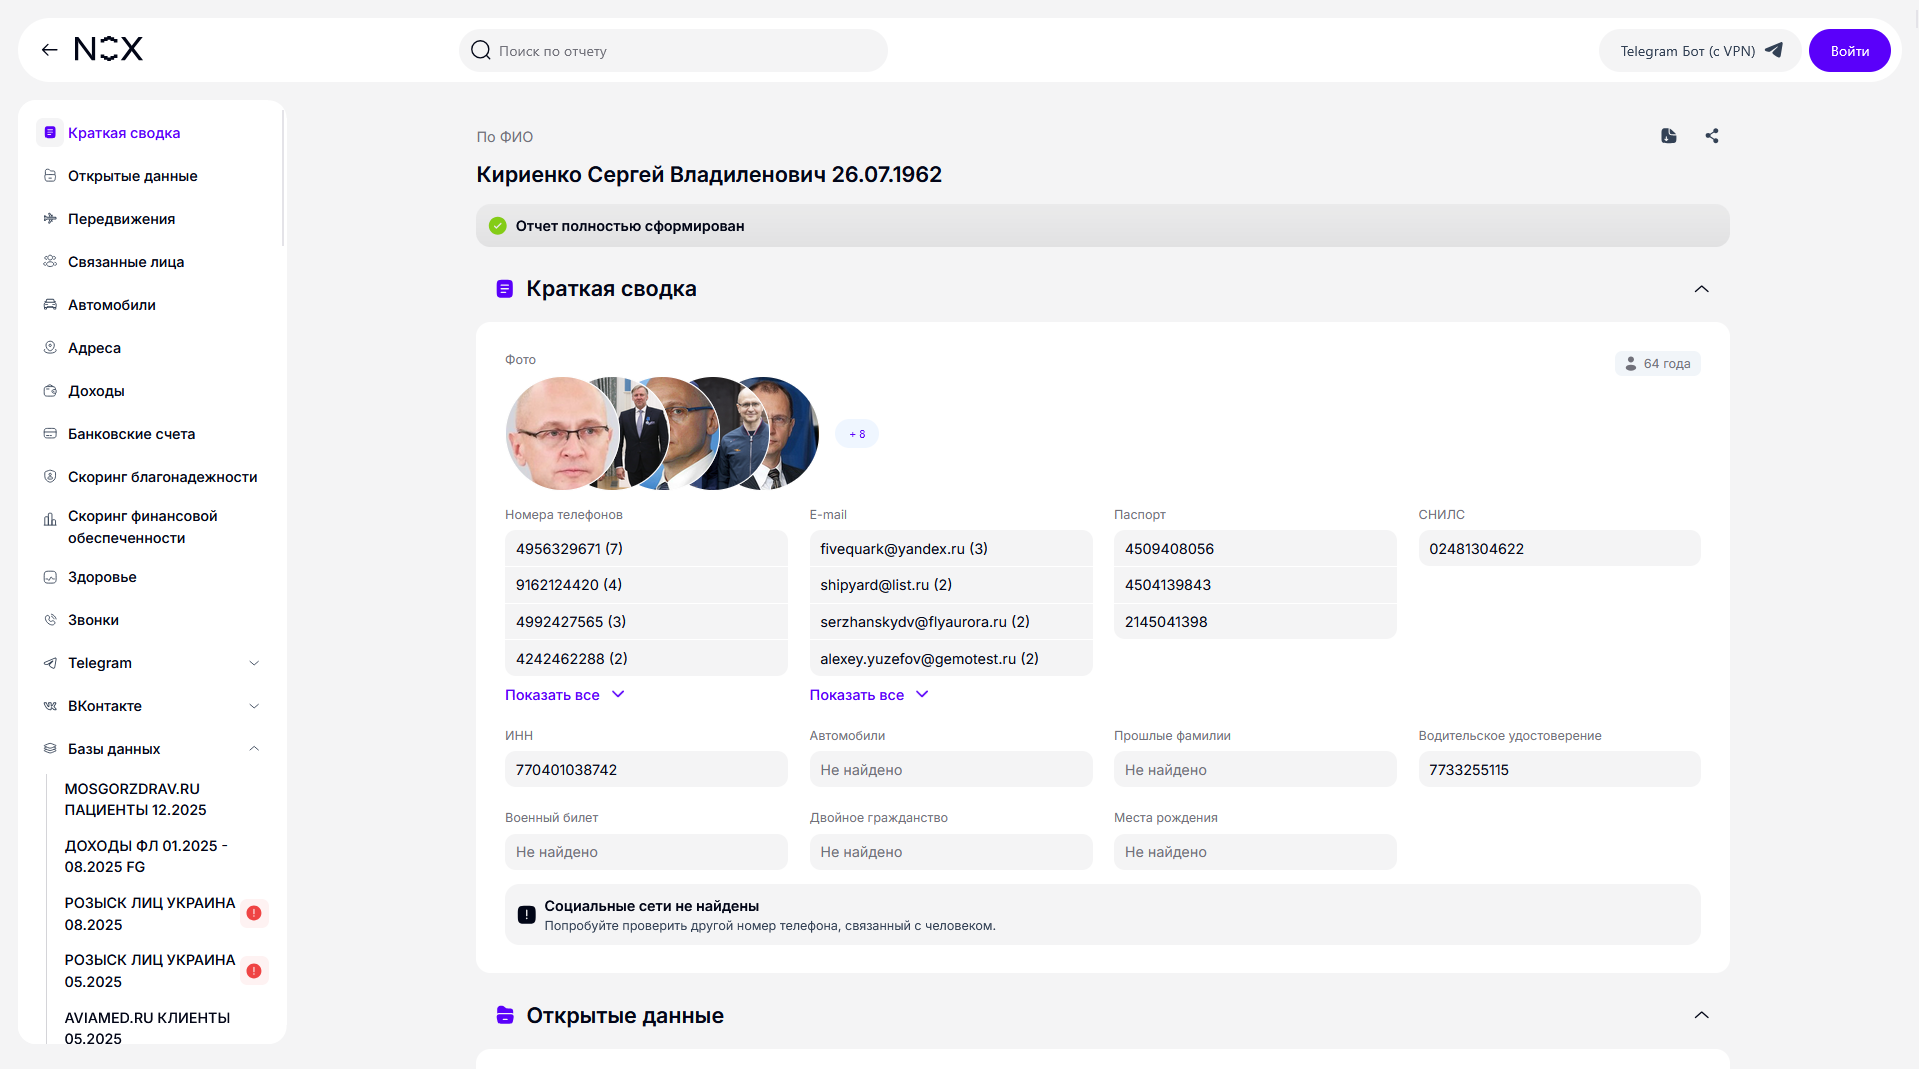This screenshot has width=1919, height=1069.
Task: Click the 64 года age badge
Action: click(1657, 364)
